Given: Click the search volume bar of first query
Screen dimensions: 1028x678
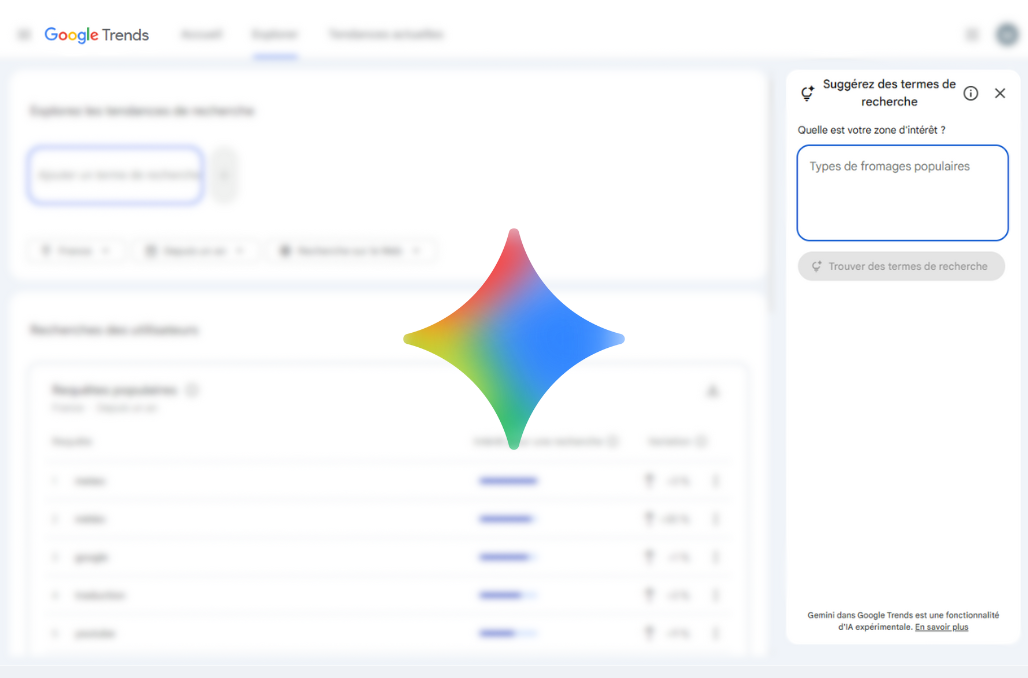Looking at the screenshot, I should point(508,481).
